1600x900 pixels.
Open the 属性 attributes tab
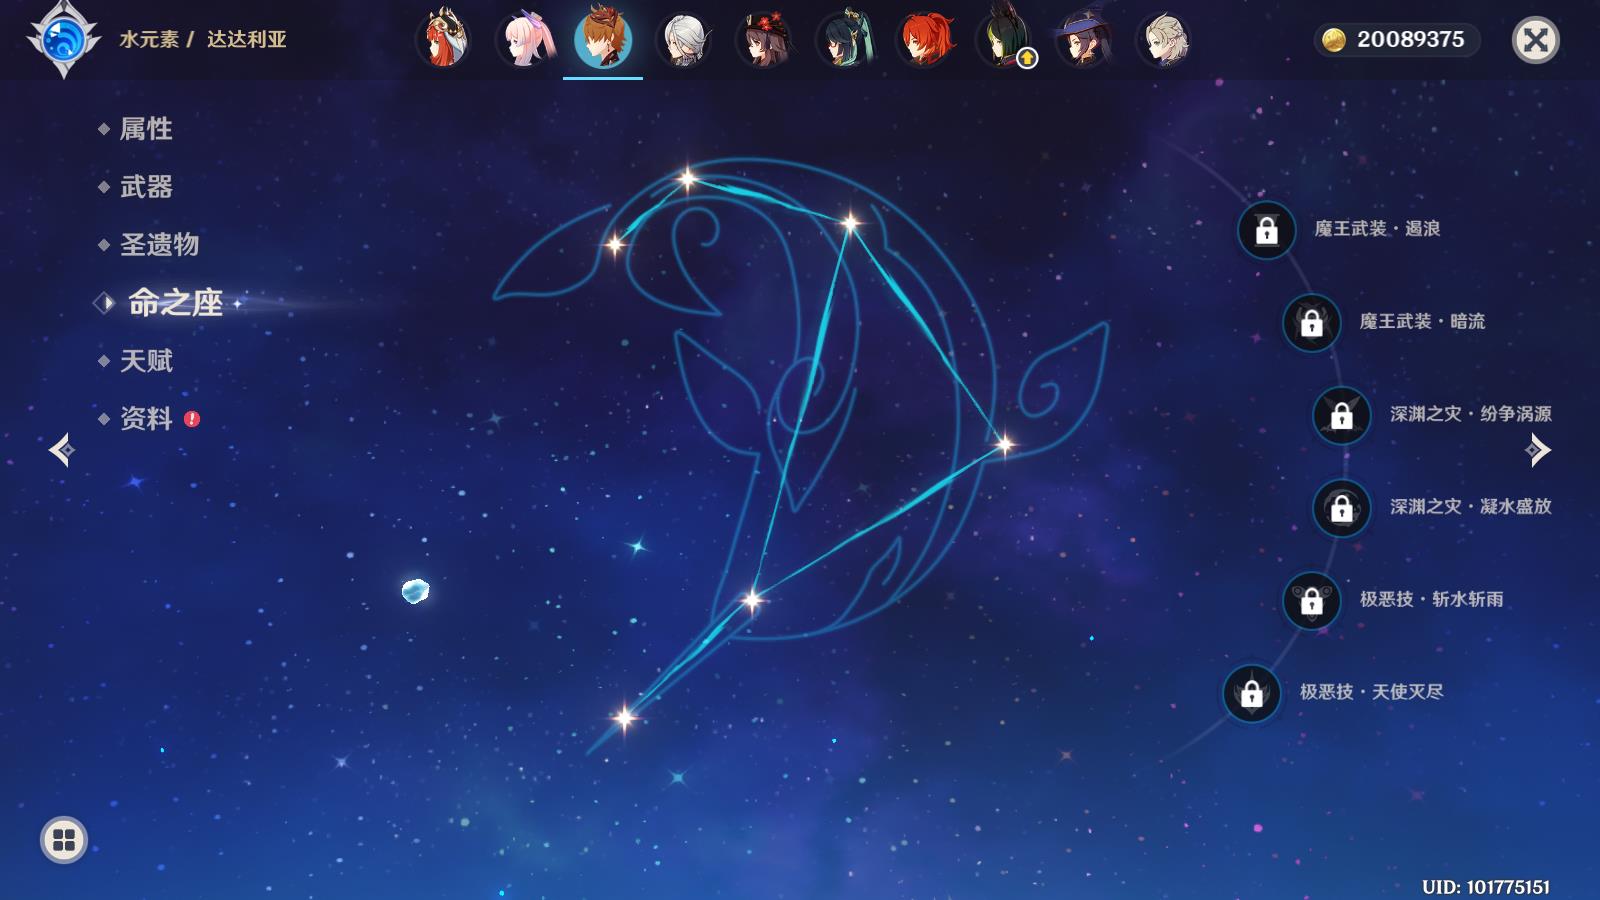click(x=146, y=129)
